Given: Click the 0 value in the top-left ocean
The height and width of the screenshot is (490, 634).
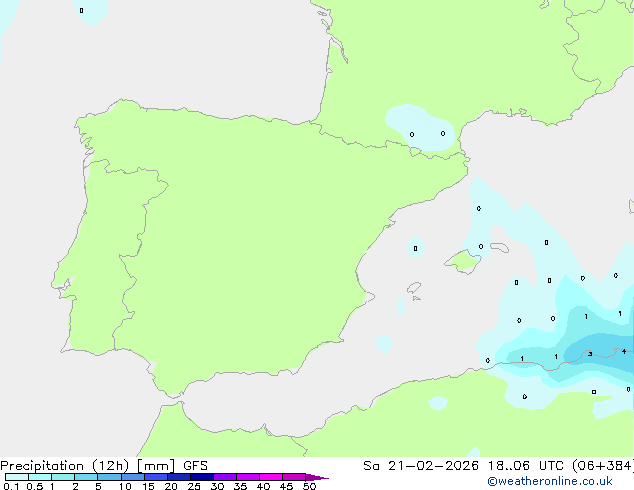Looking at the screenshot, I should point(81,11).
